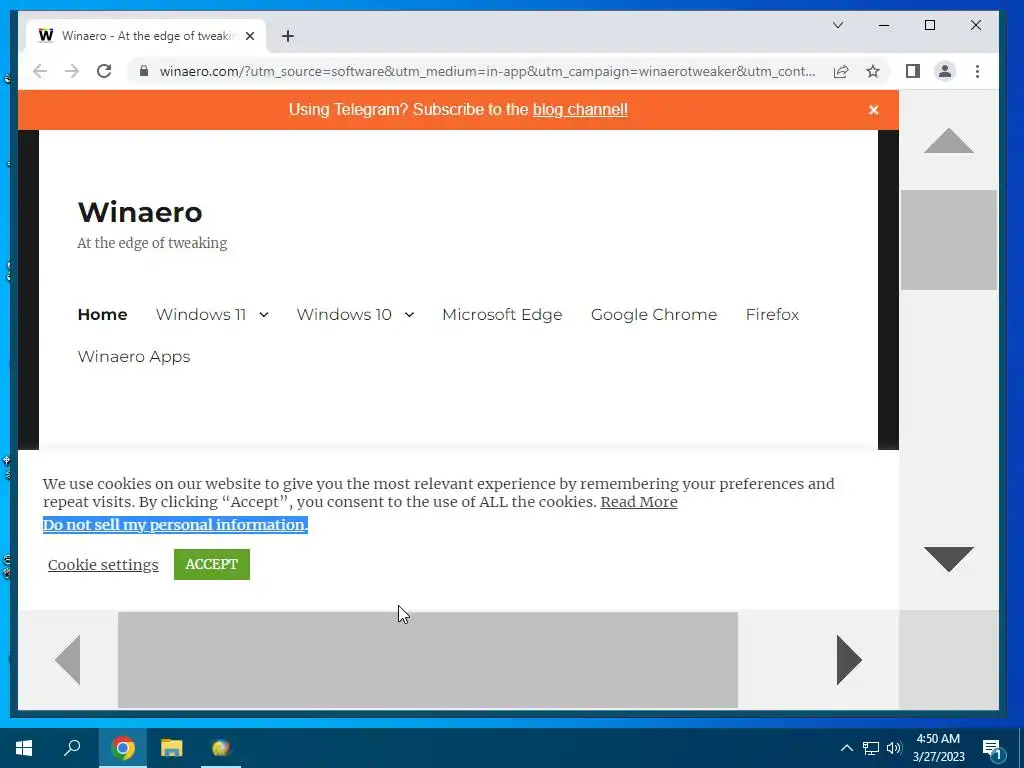Click the vertical scrollbar down arrow
1024x768 pixels.
point(949,559)
